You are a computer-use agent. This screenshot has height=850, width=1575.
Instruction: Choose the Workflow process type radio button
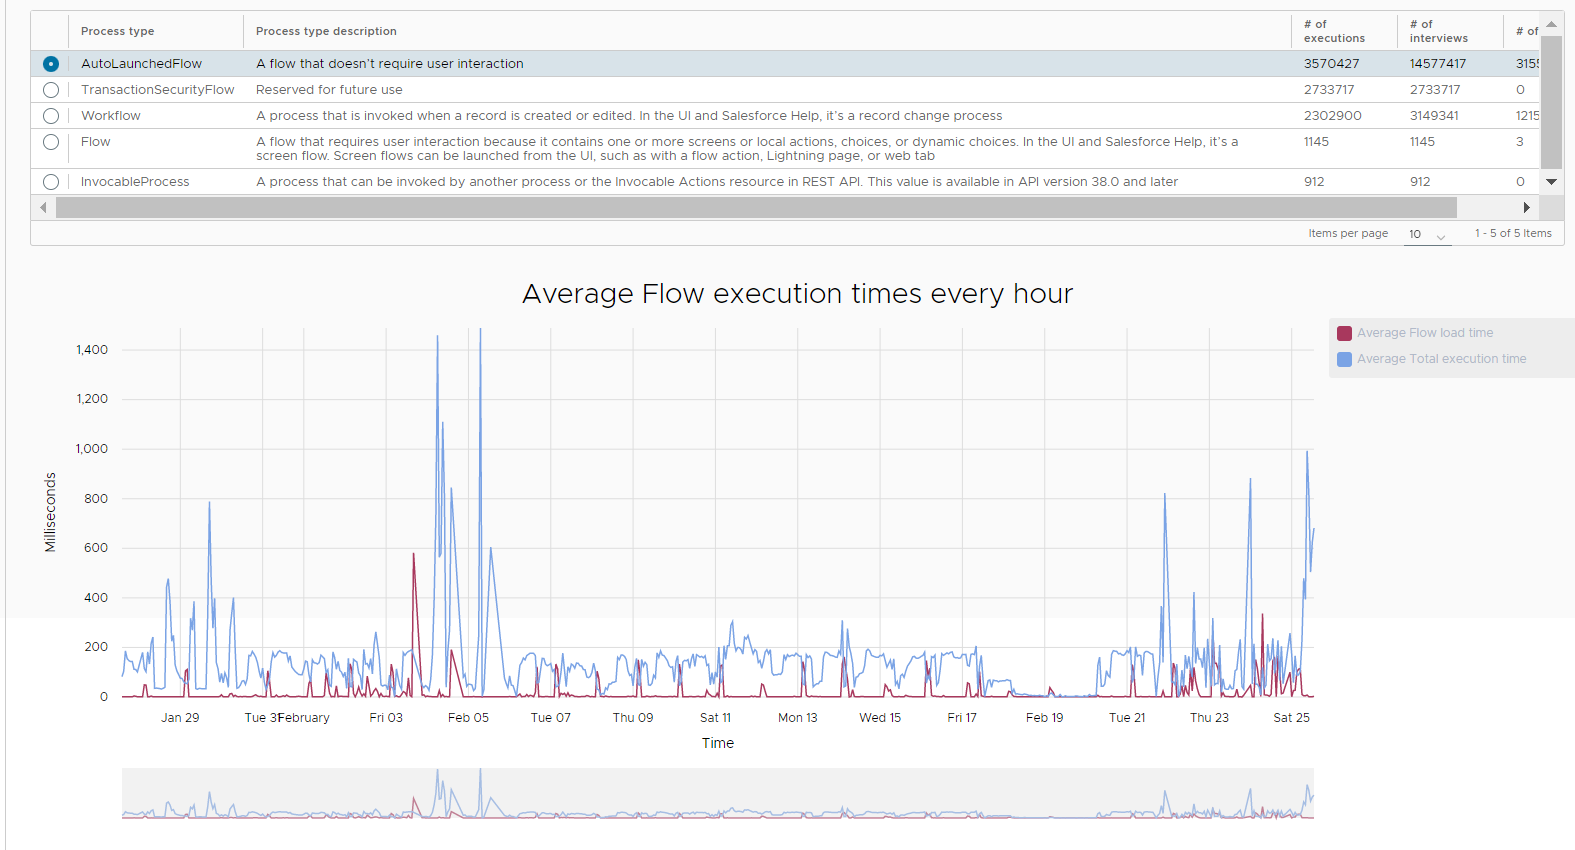click(x=51, y=116)
